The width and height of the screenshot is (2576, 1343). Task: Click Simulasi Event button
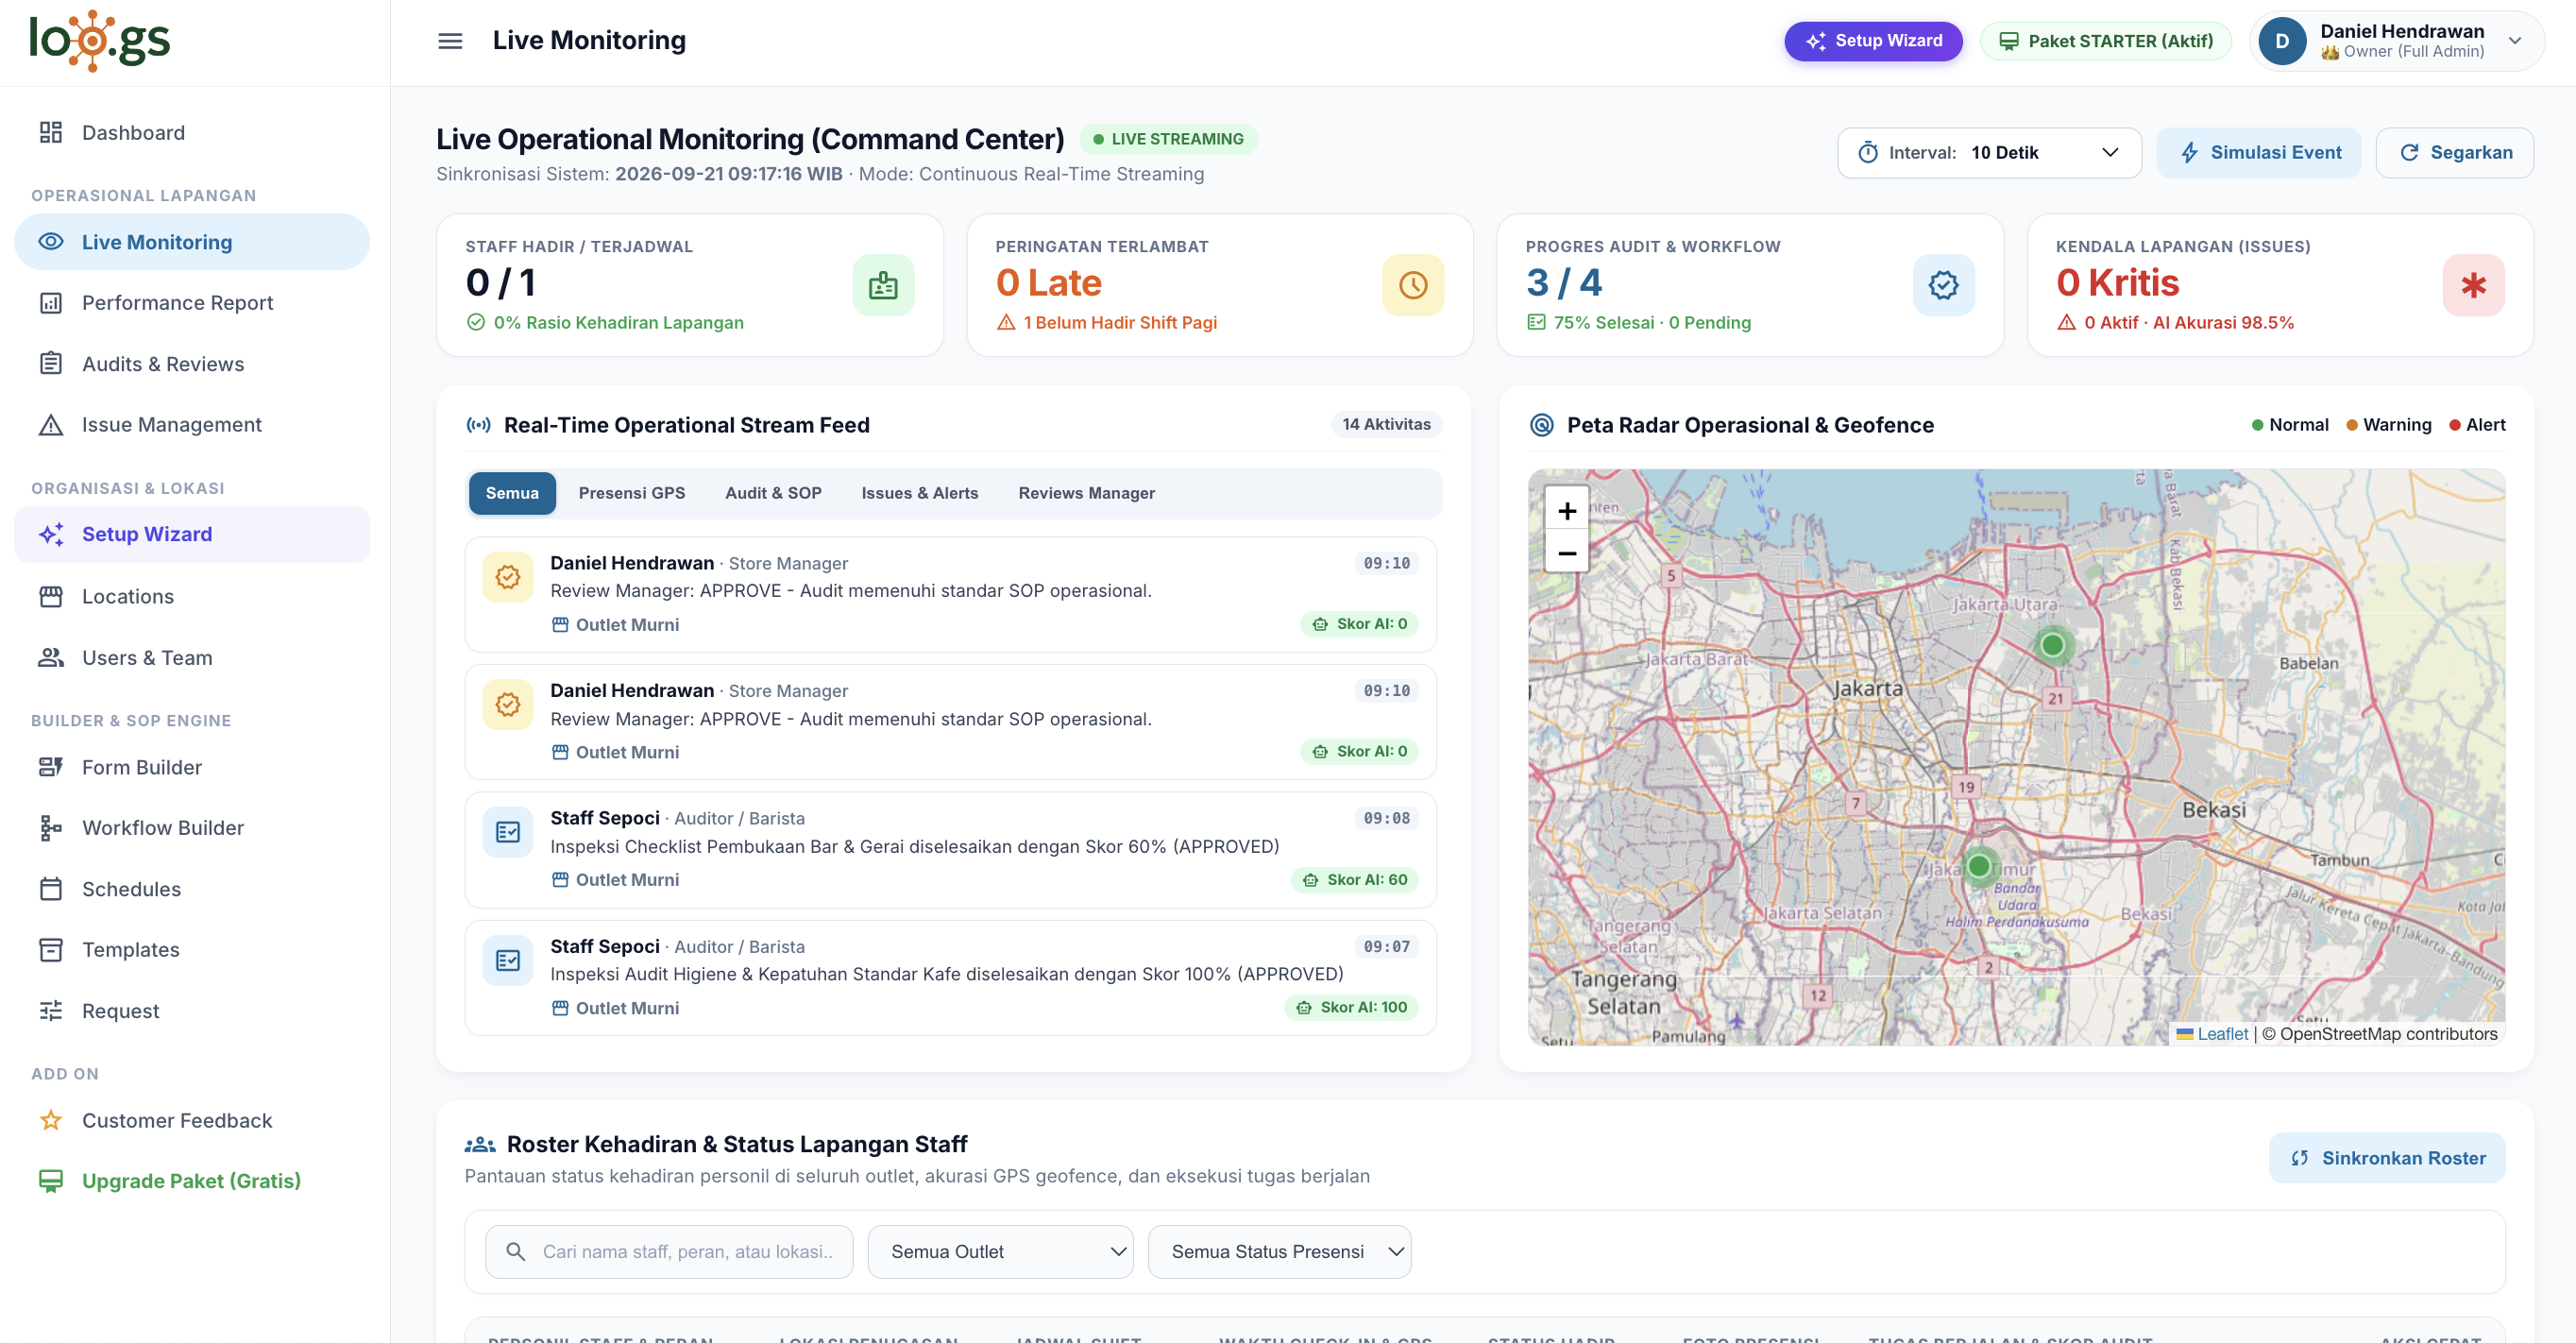pos(2259,153)
